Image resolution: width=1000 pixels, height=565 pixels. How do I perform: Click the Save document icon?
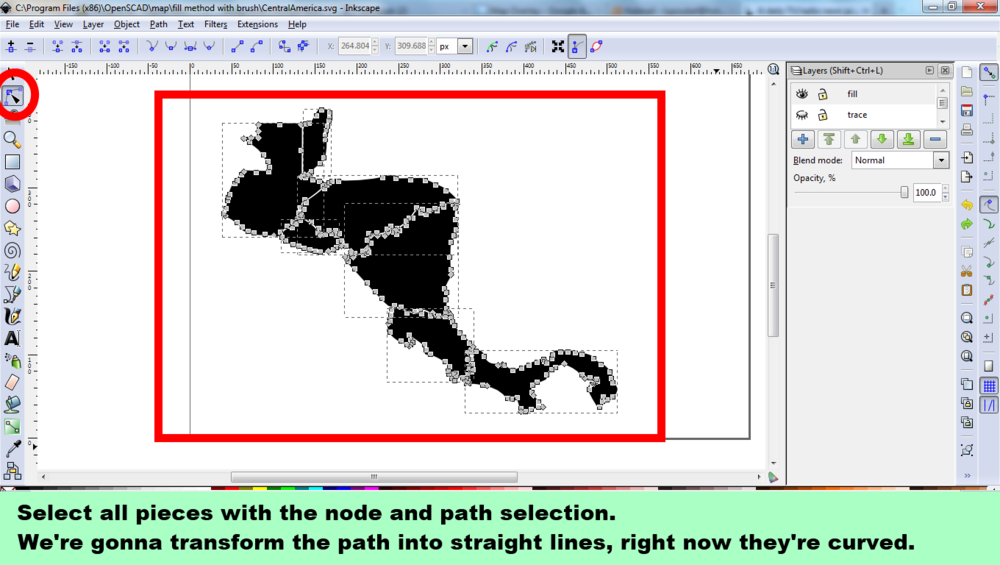967,110
